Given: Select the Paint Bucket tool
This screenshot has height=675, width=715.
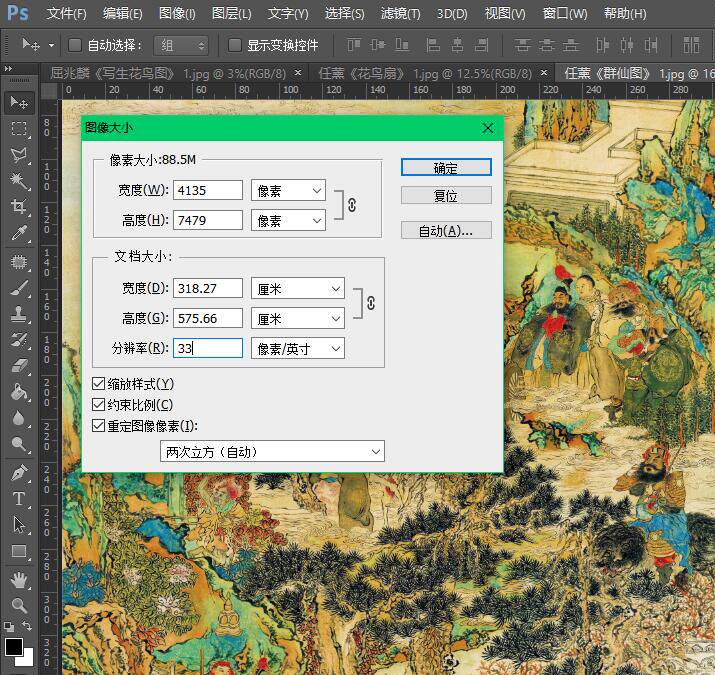Looking at the screenshot, I should pos(19,392).
